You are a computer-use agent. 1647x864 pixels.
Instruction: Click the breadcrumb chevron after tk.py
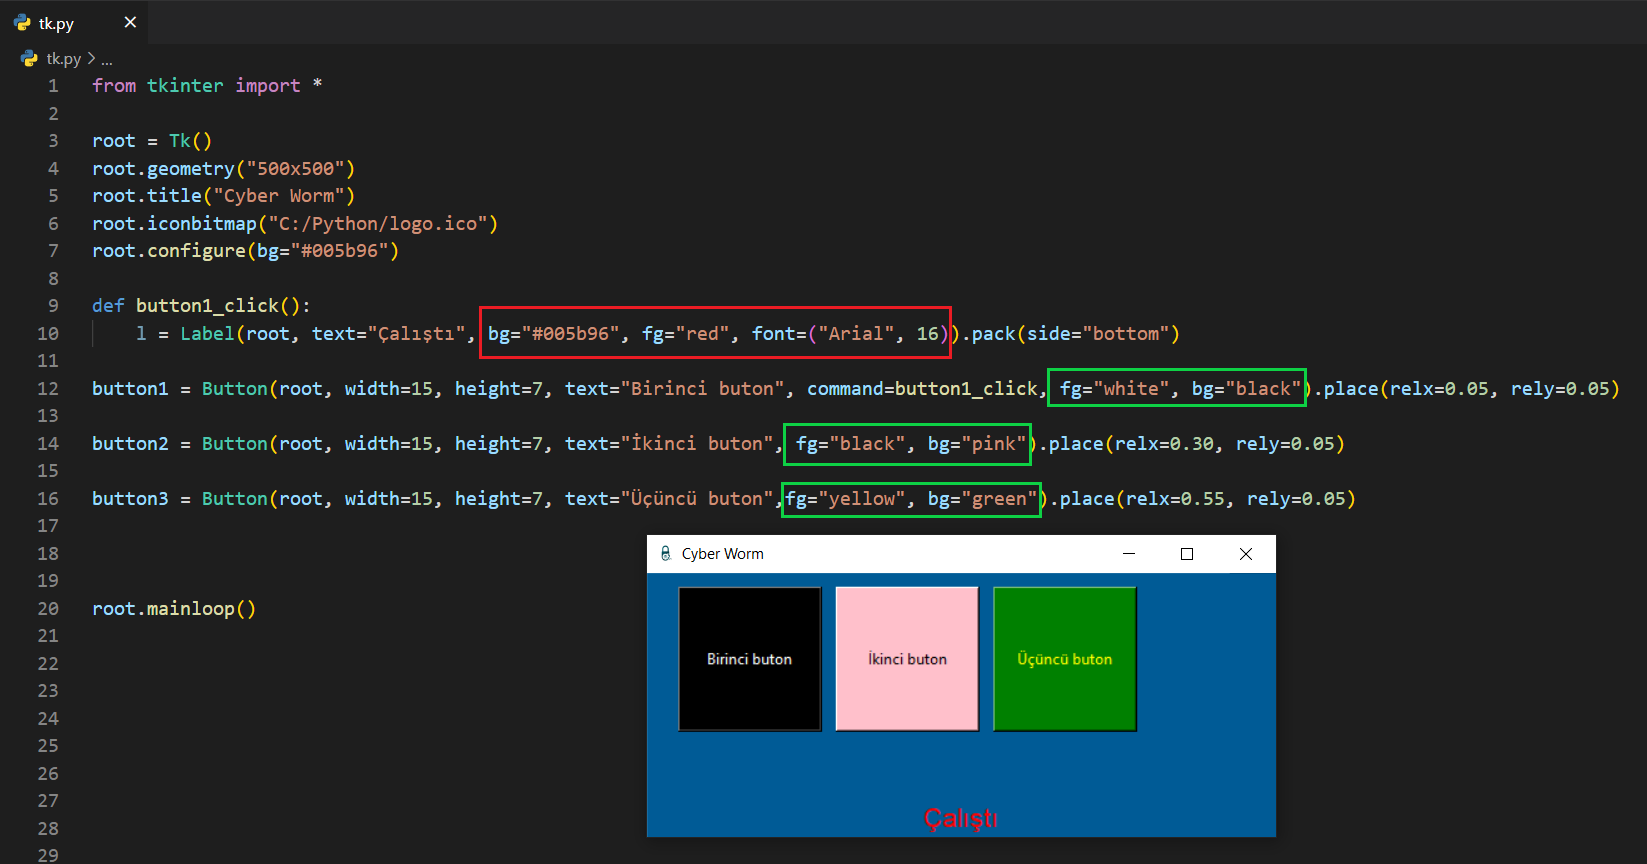pos(91,59)
